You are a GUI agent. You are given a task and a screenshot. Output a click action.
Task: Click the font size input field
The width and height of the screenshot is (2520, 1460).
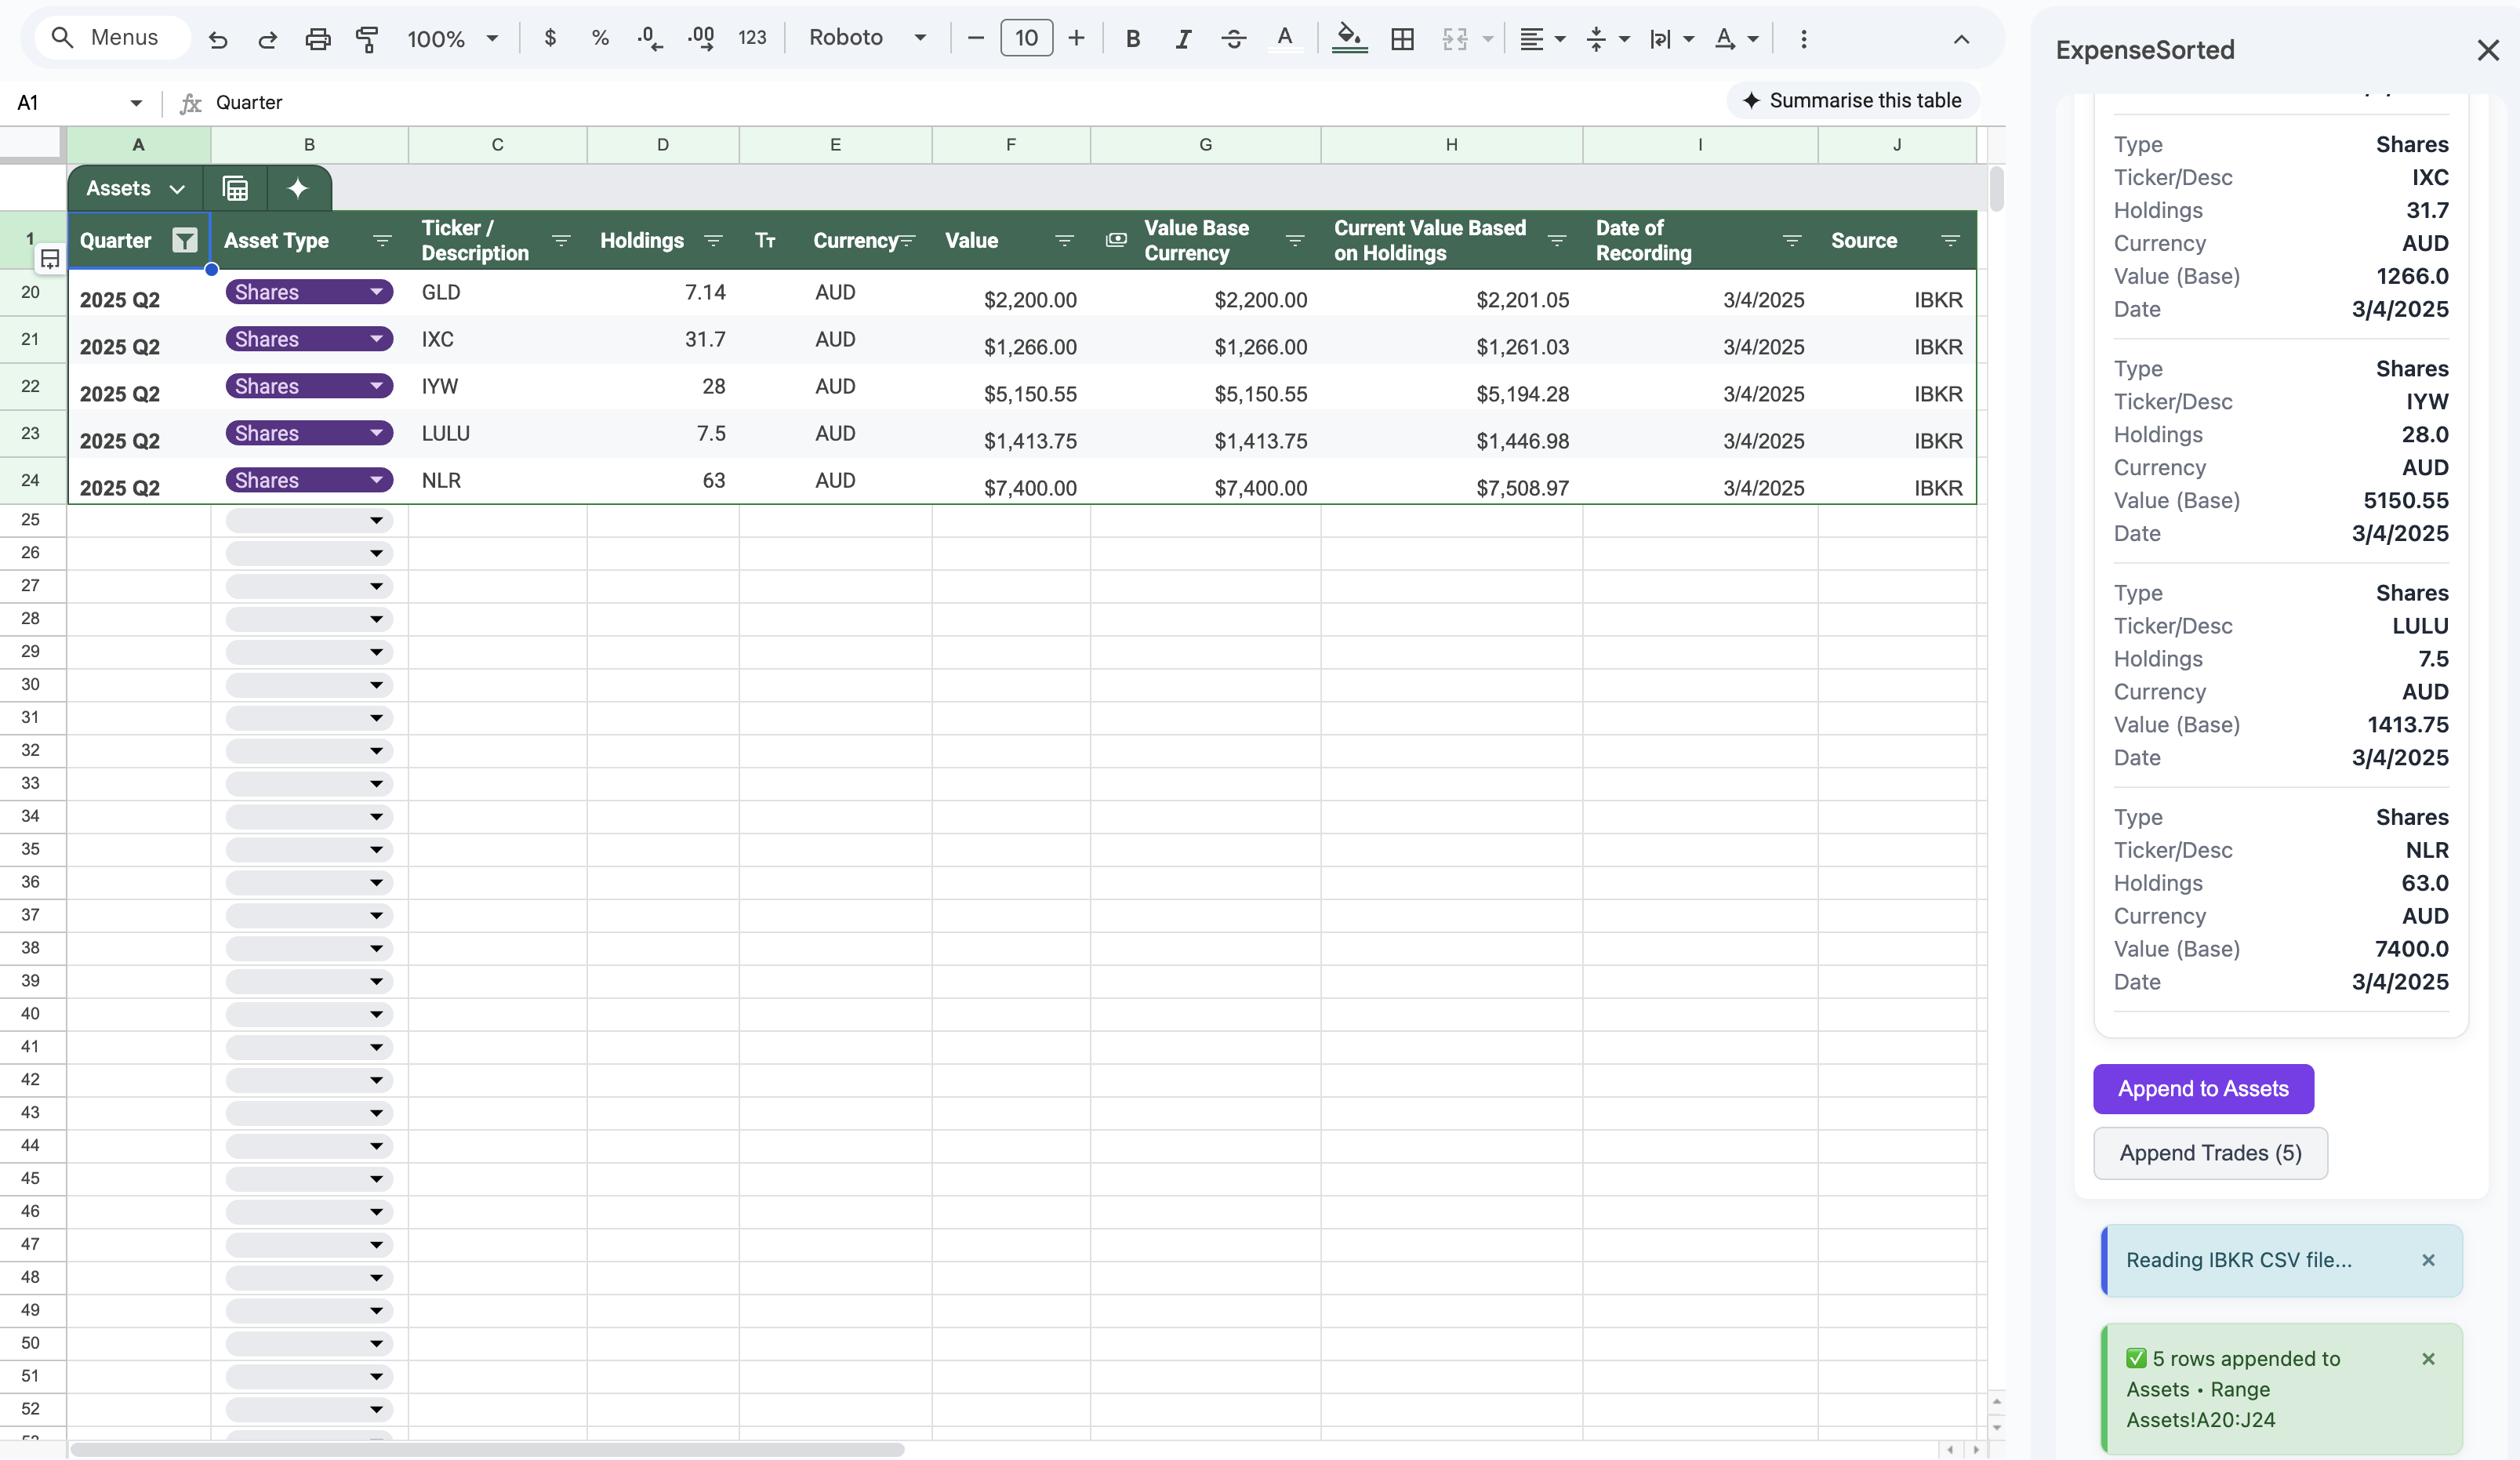[x=1026, y=39]
